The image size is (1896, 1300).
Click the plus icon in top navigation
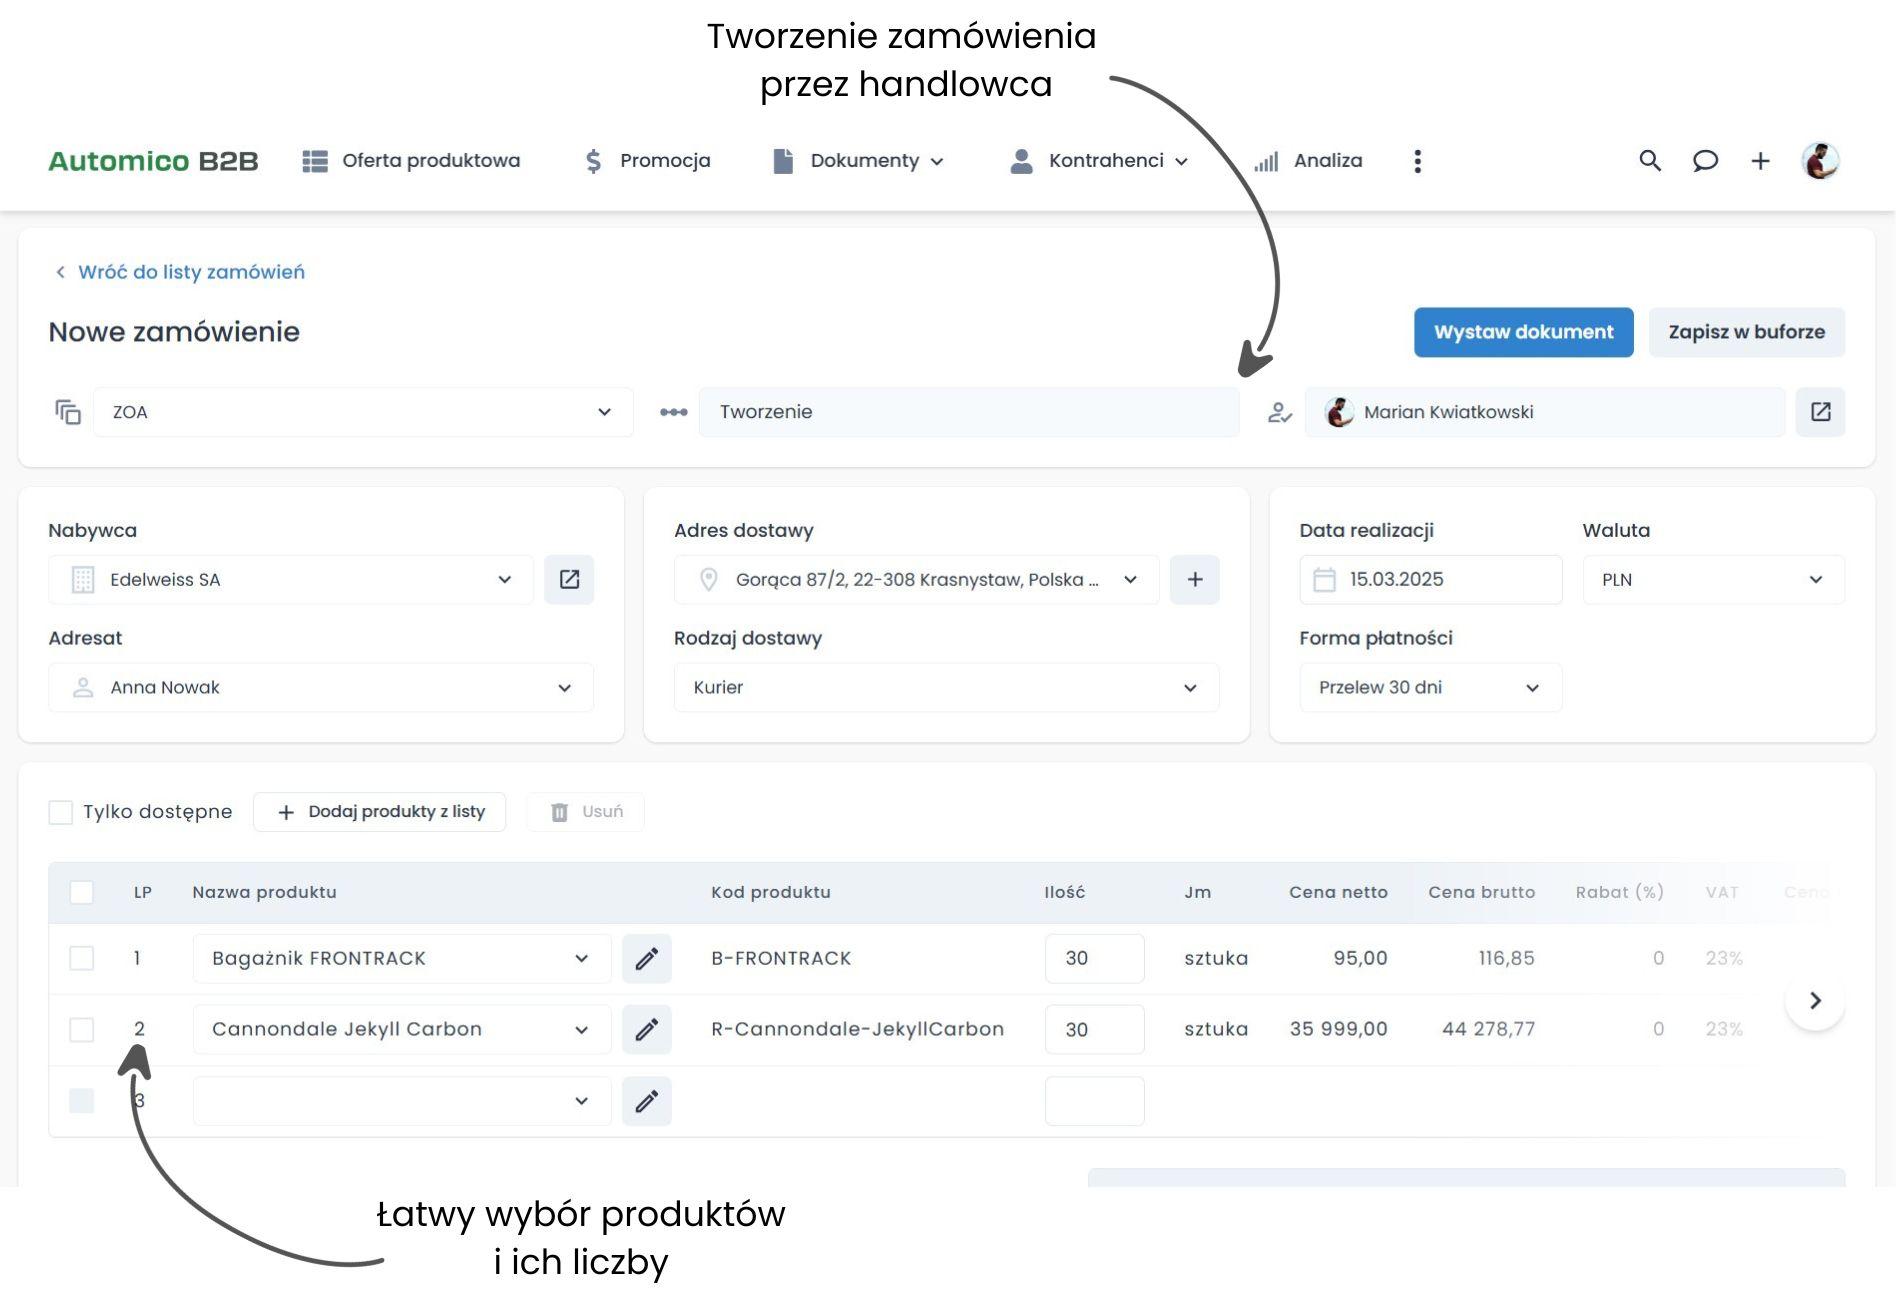pos(1760,161)
